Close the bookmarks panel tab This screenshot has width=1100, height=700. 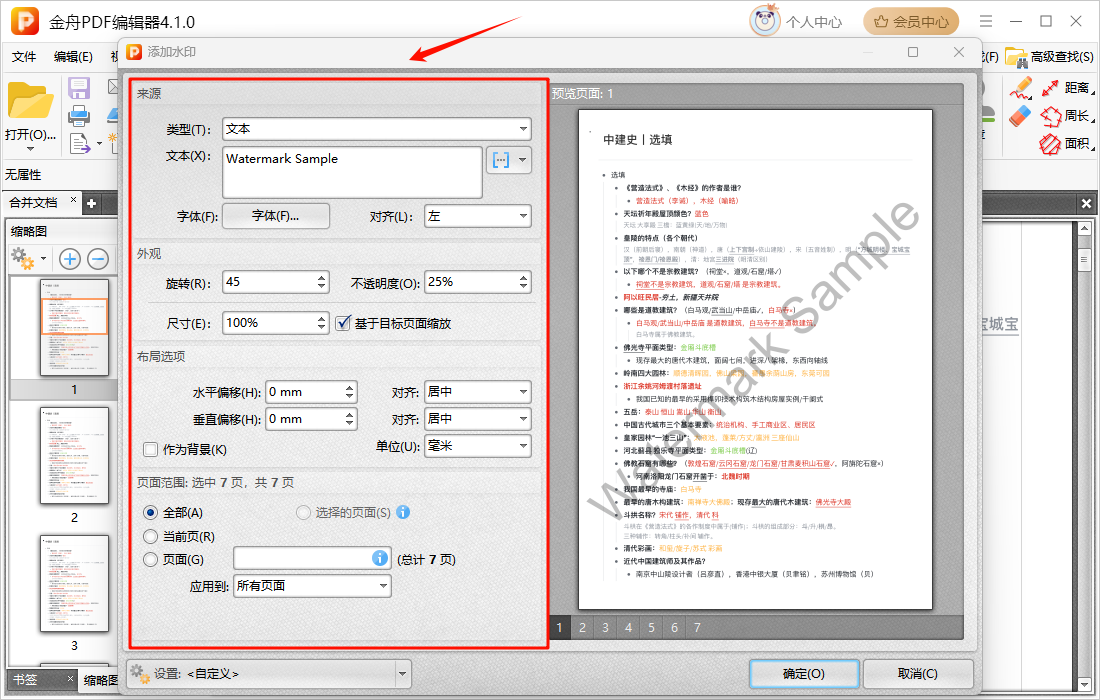[70, 678]
